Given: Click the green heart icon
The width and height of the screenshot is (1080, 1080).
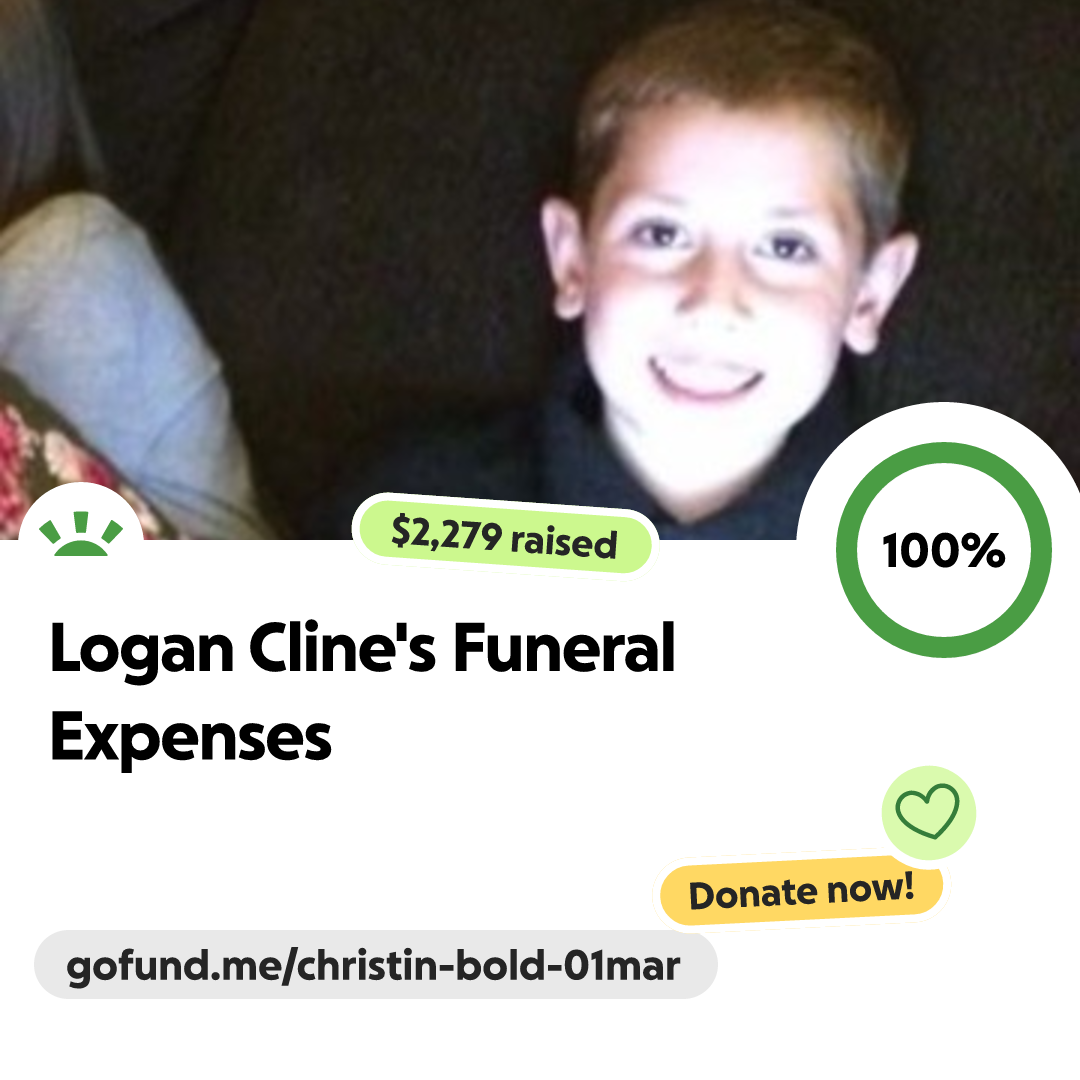Looking at the screenshot, I should [927, 811].
